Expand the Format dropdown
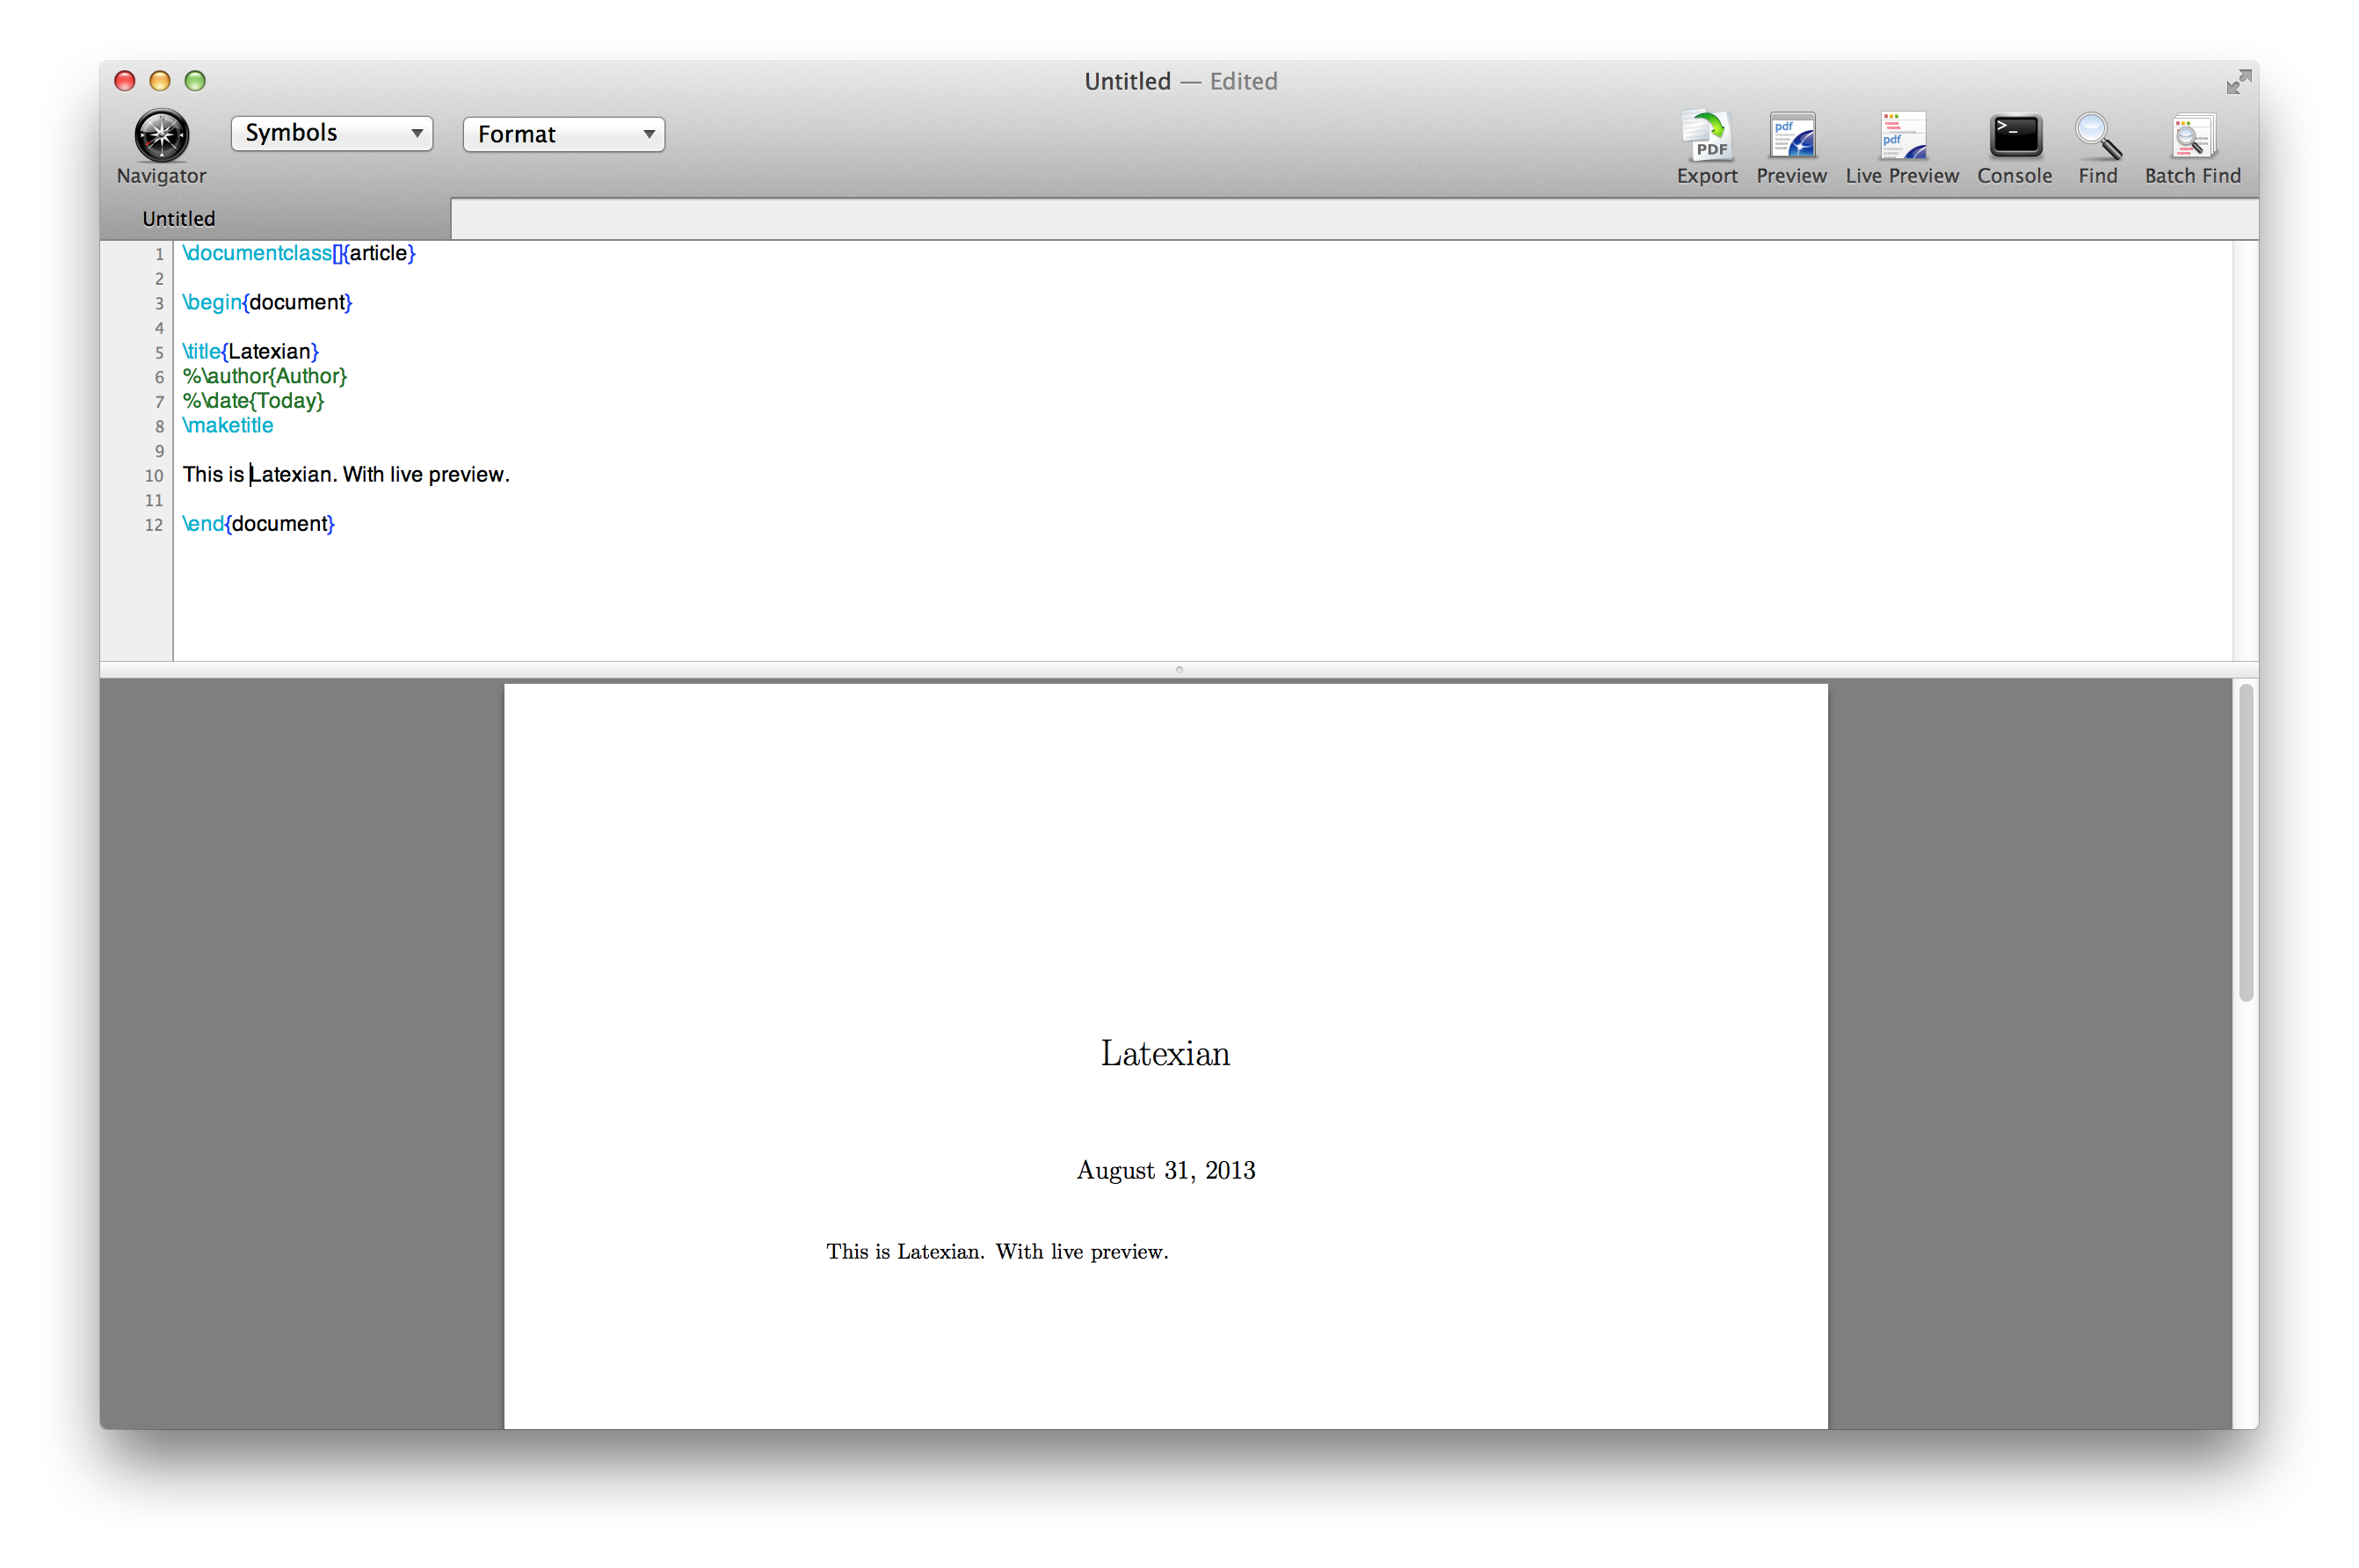This screenshot has height=1568, width=2359. point(563,134)
